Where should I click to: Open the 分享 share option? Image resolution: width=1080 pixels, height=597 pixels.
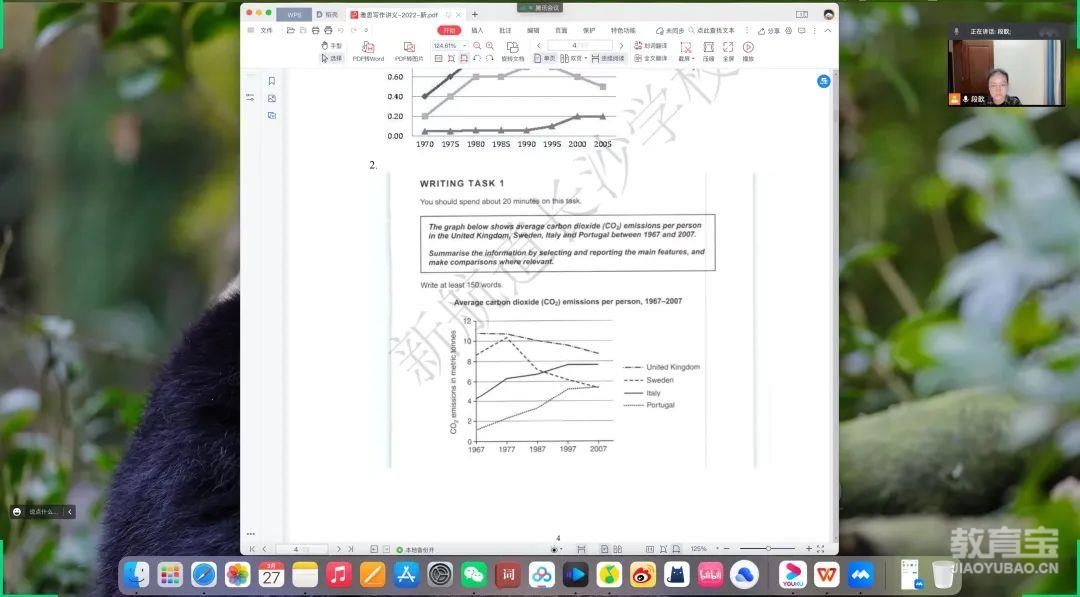coord(769,31)
